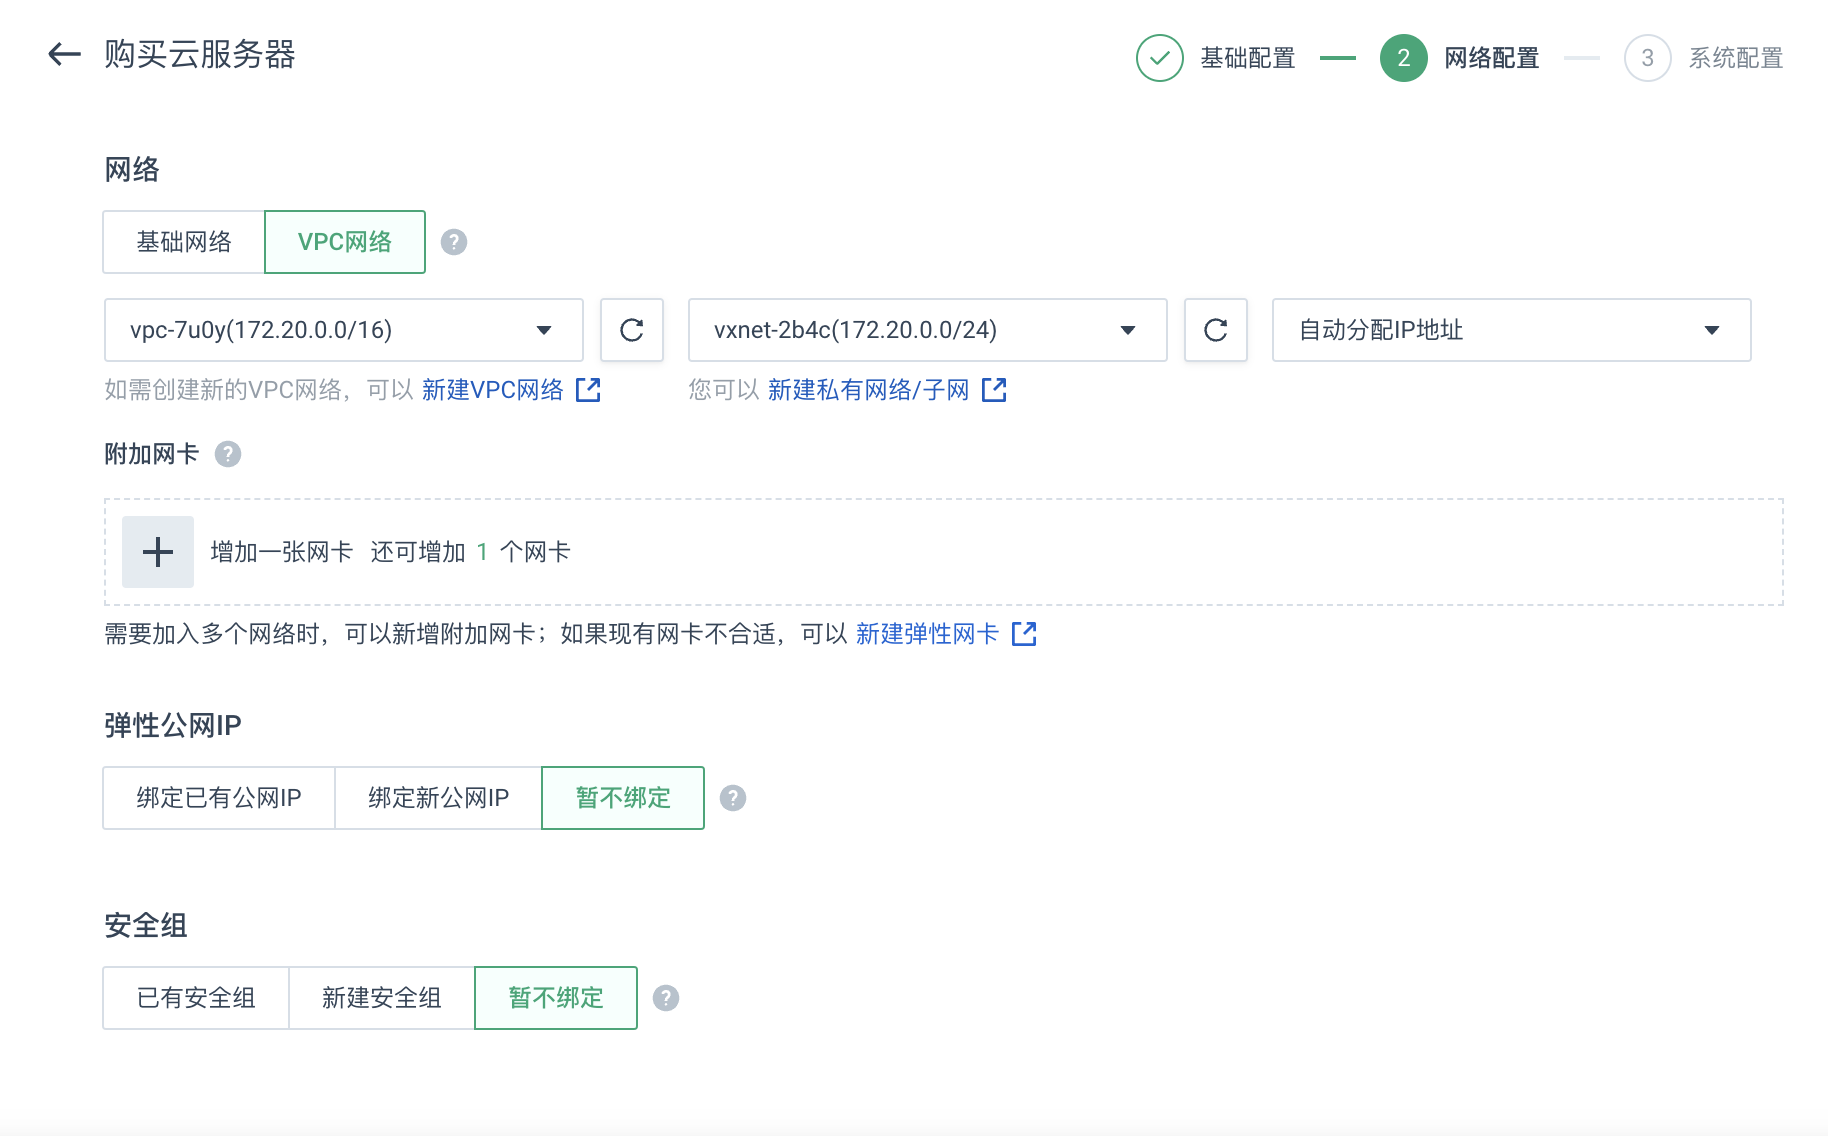Open help icon next to 弹性公网IP options

pyautogui.click(x=733, y=798)
